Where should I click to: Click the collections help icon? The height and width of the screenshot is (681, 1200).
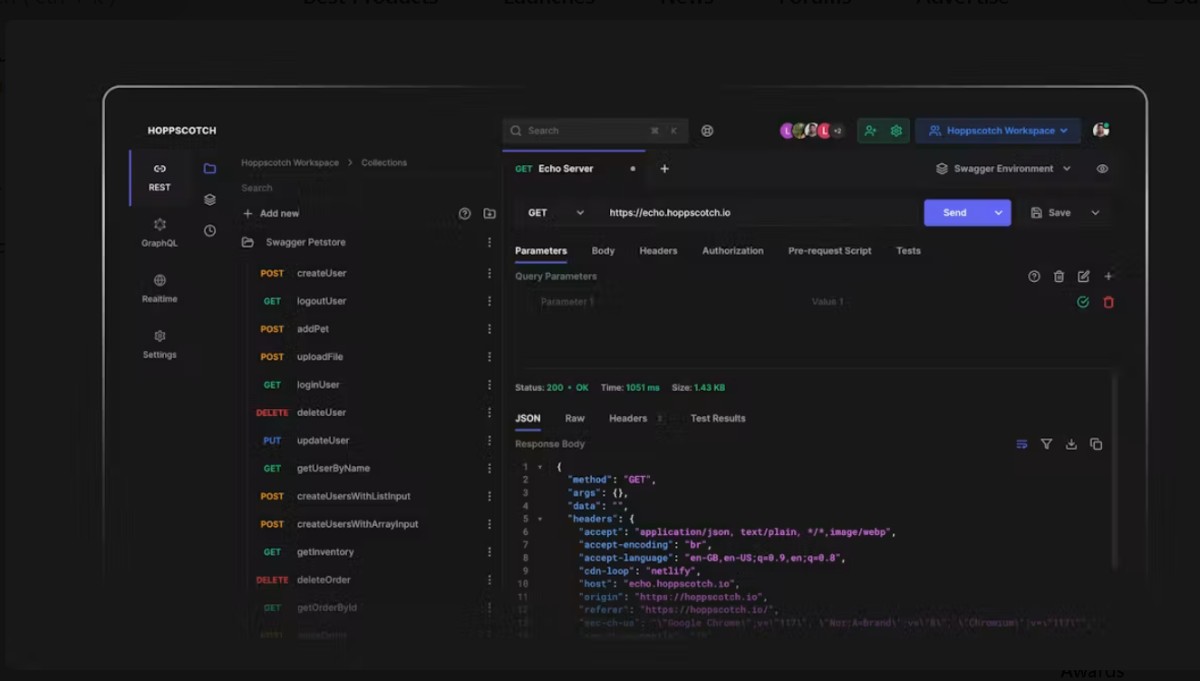(x=464, y=214)
